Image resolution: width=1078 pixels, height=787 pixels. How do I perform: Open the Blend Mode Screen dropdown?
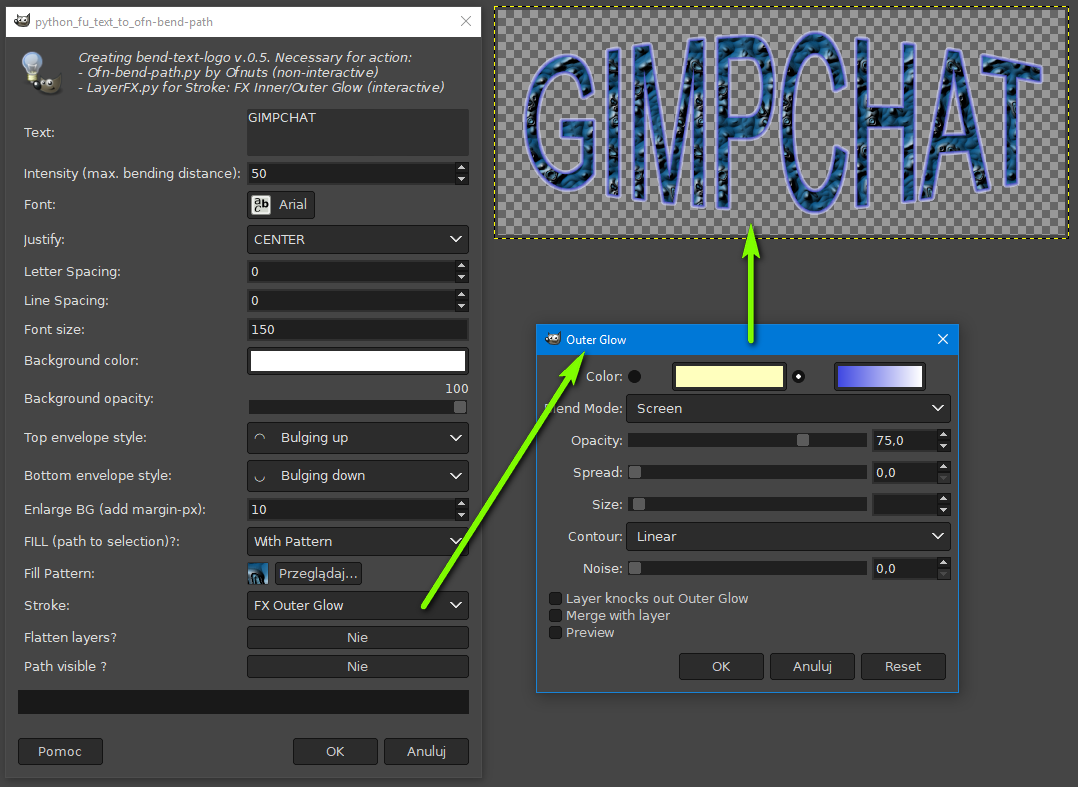pyautogui.click(x=789, y=408)
